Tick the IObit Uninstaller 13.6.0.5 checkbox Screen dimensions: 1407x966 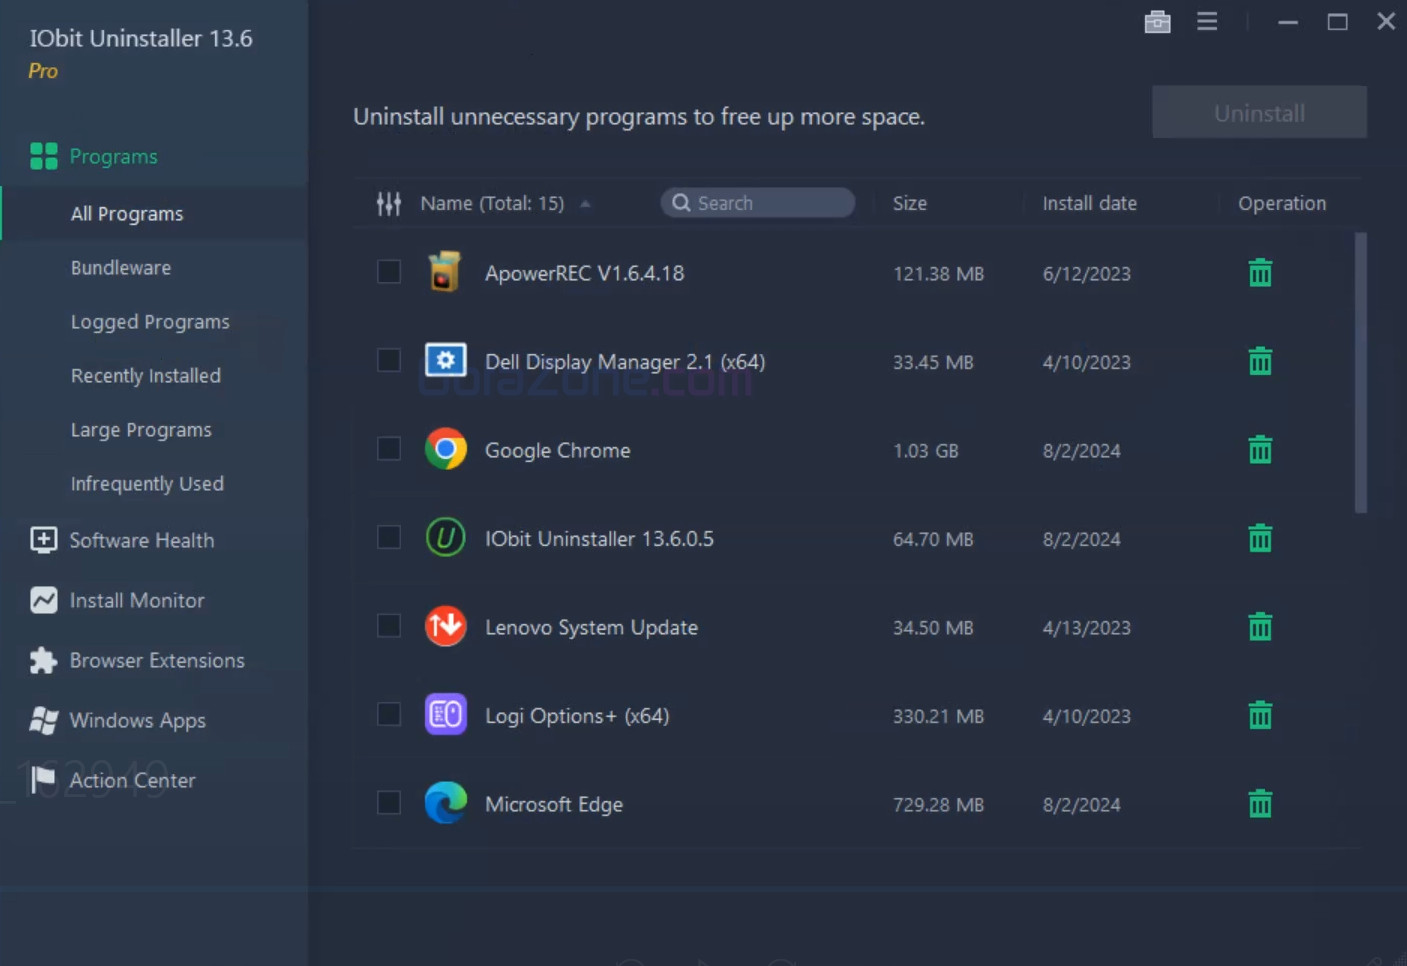tap(389, 538)
